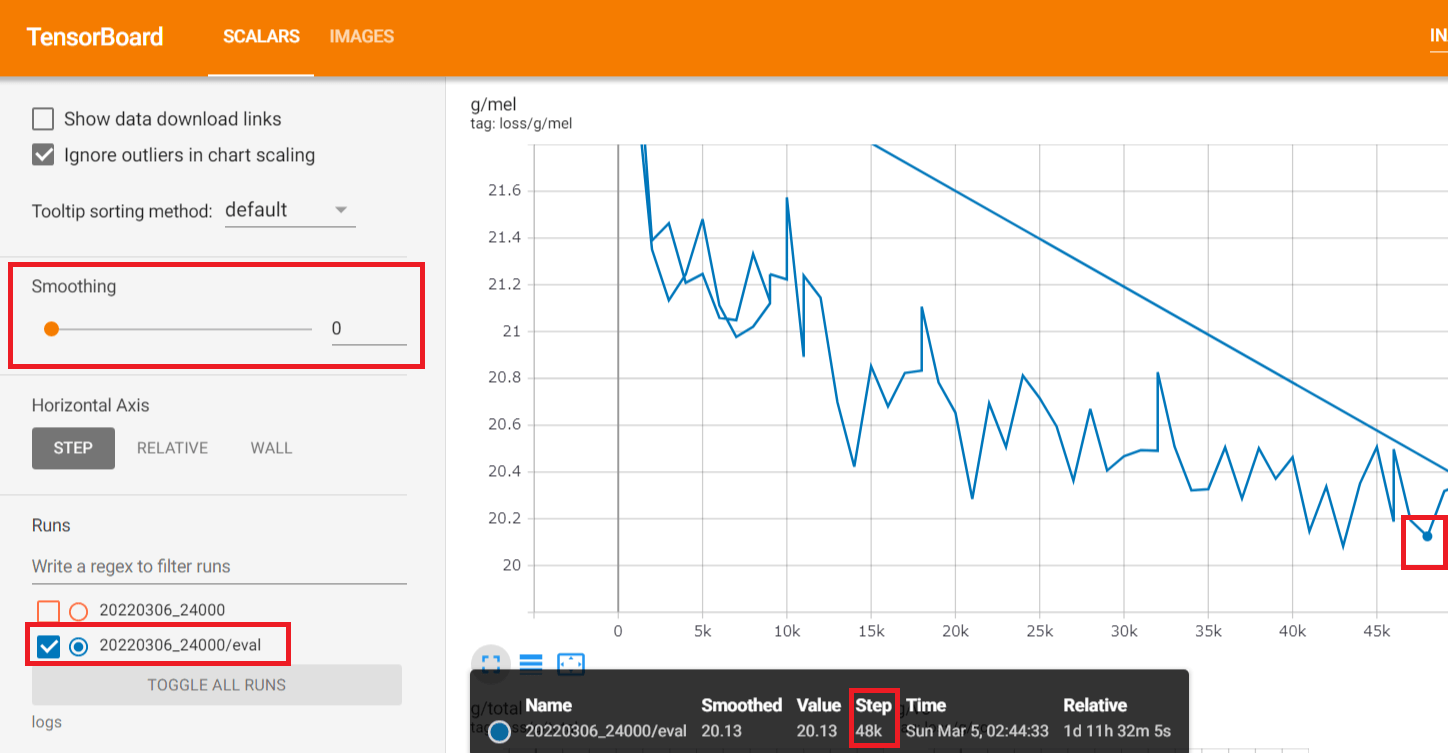
Task: Click the 20220306_24000/eval run name text
Action: (180, 645)
